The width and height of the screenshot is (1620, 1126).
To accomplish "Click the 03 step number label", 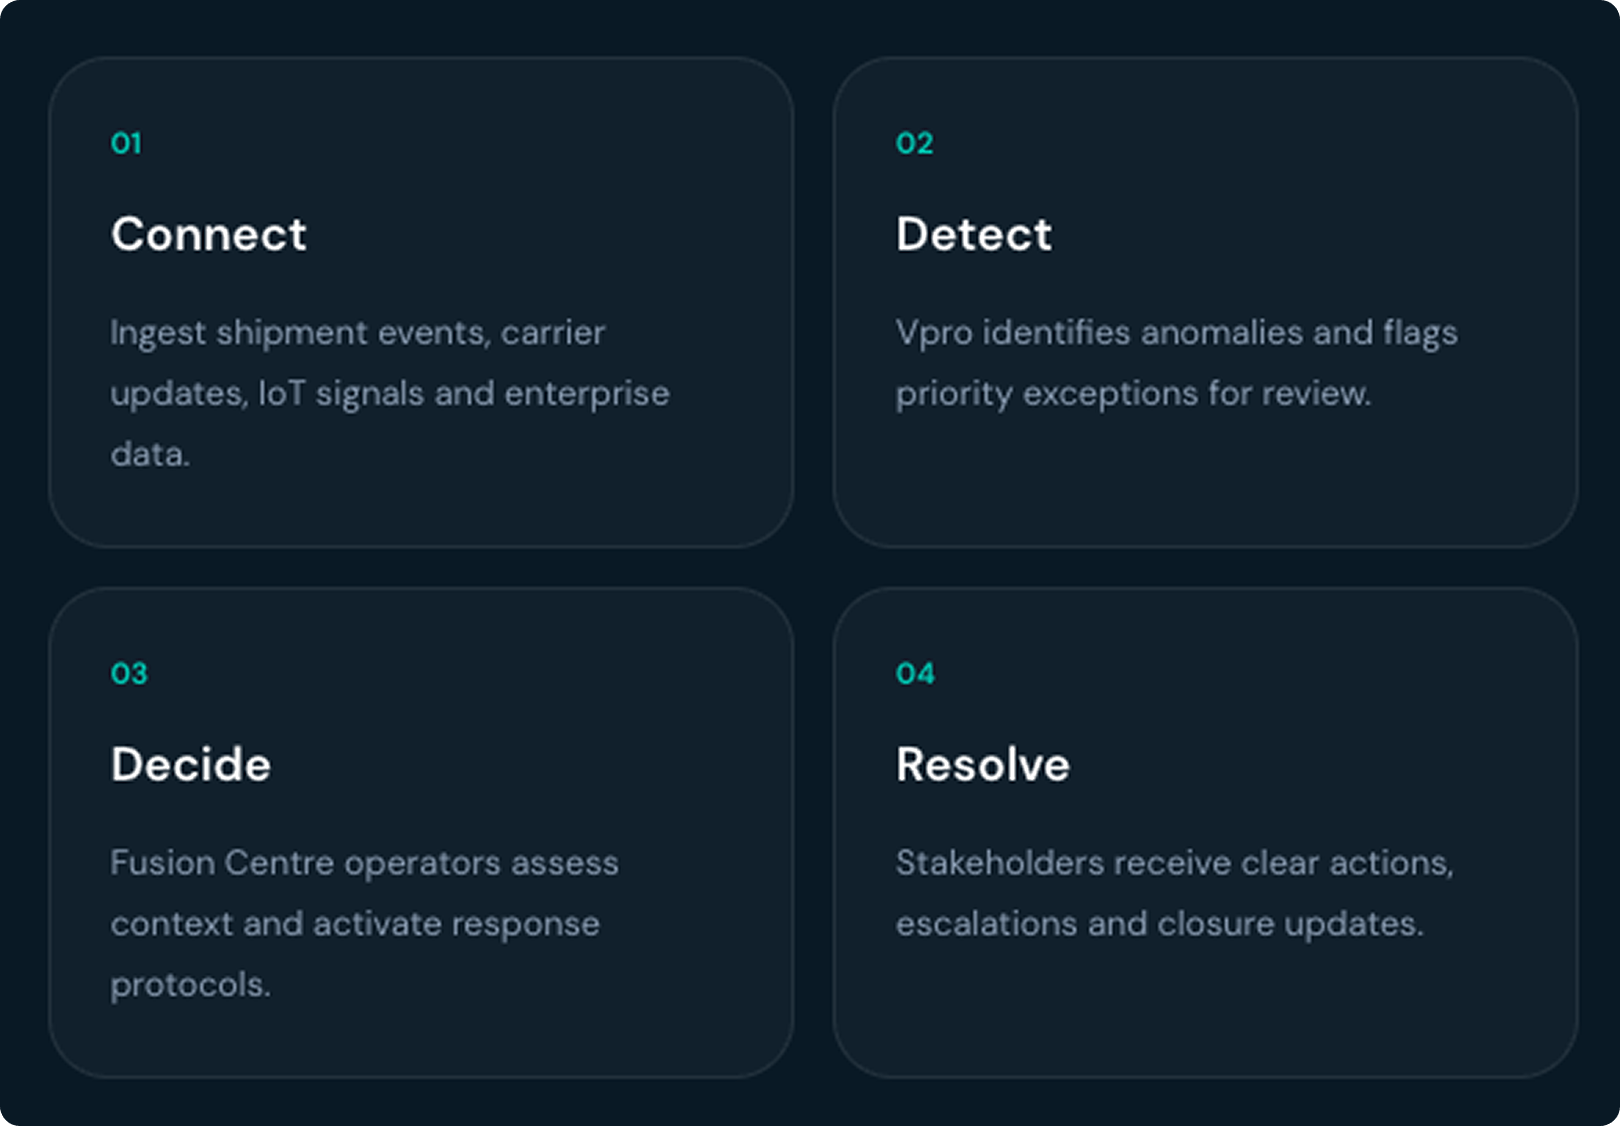I will (x=129, y=673).
